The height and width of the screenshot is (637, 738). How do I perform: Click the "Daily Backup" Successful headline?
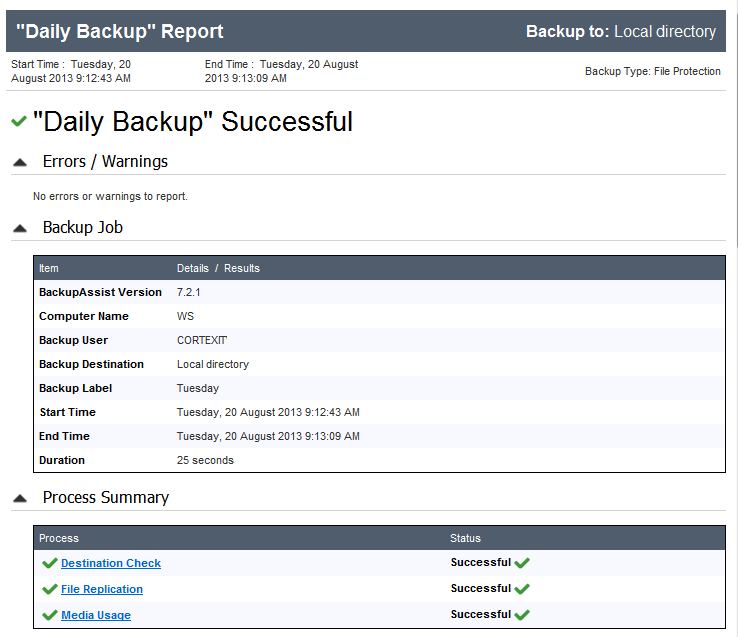193,122
